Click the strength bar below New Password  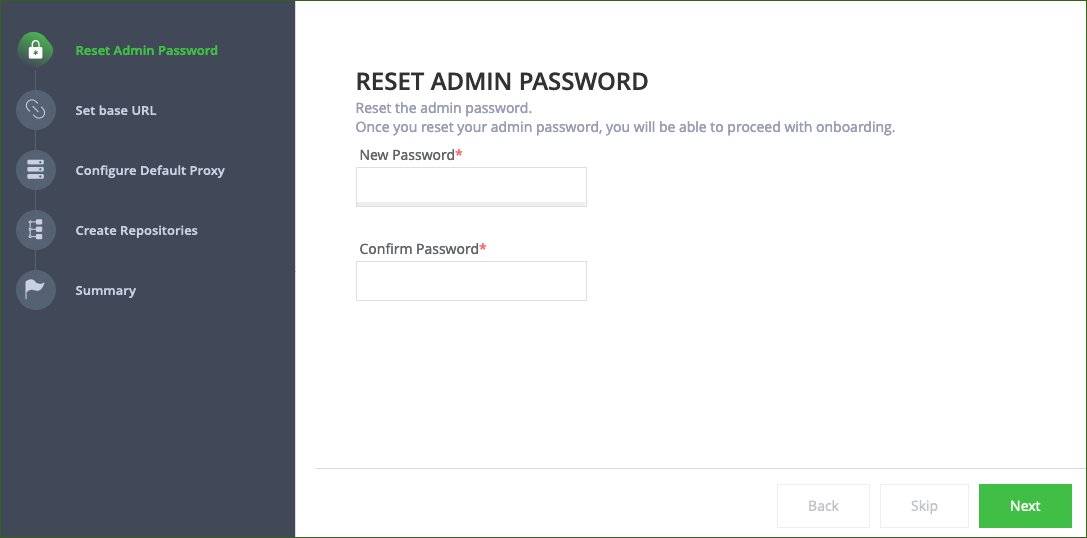(471, 204)
